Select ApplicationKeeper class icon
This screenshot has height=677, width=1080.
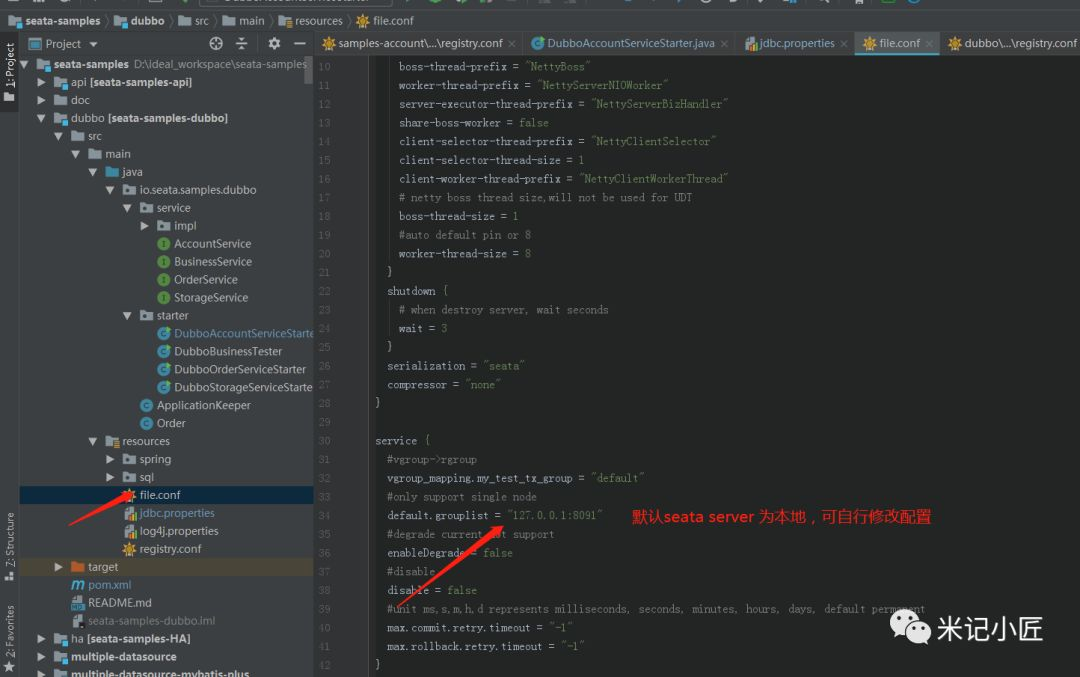tap(146, 405)
